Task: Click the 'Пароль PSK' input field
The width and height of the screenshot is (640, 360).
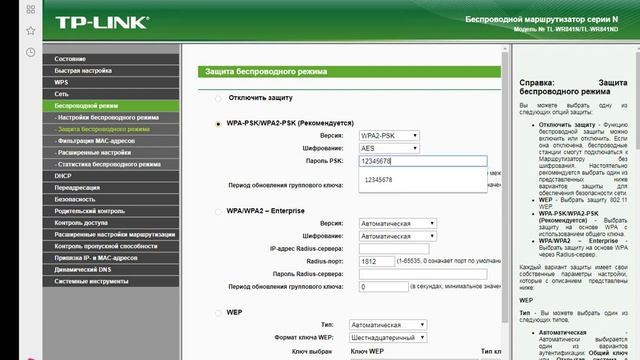Action: [423, 161]
